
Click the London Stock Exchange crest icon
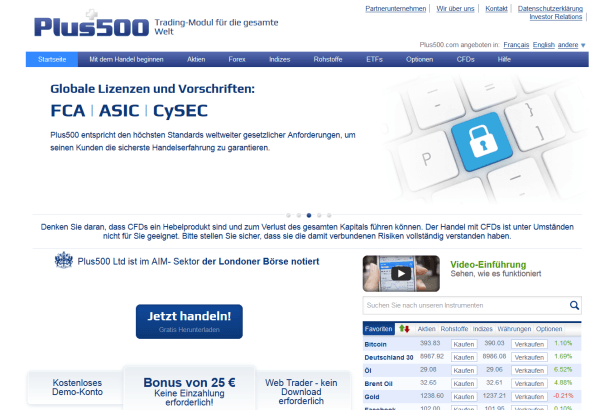64,261
